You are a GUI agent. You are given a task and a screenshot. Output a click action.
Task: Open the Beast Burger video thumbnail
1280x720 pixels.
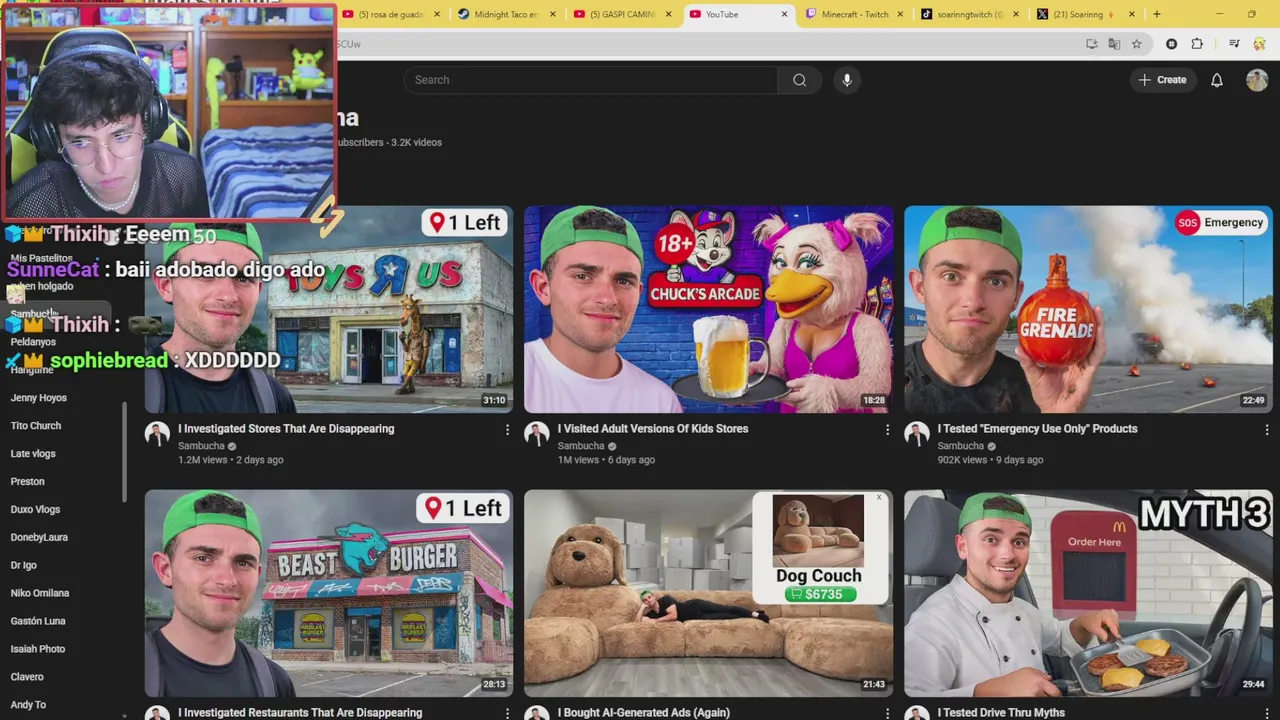pyautogui.click(x=329, y=593)
